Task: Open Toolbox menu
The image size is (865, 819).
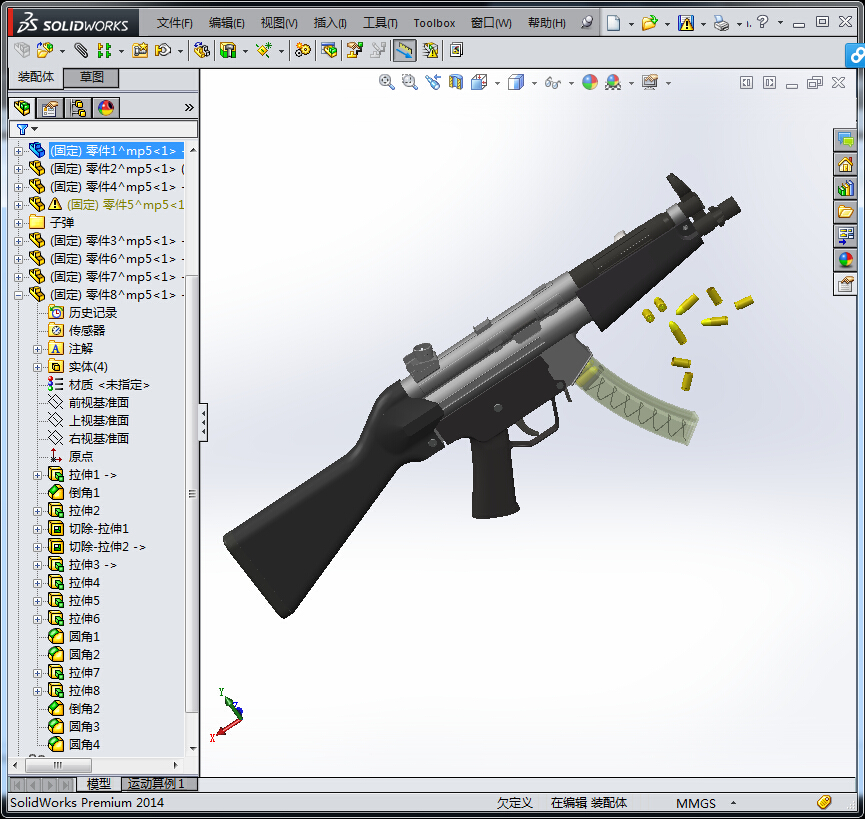Action: pos(434,23)
